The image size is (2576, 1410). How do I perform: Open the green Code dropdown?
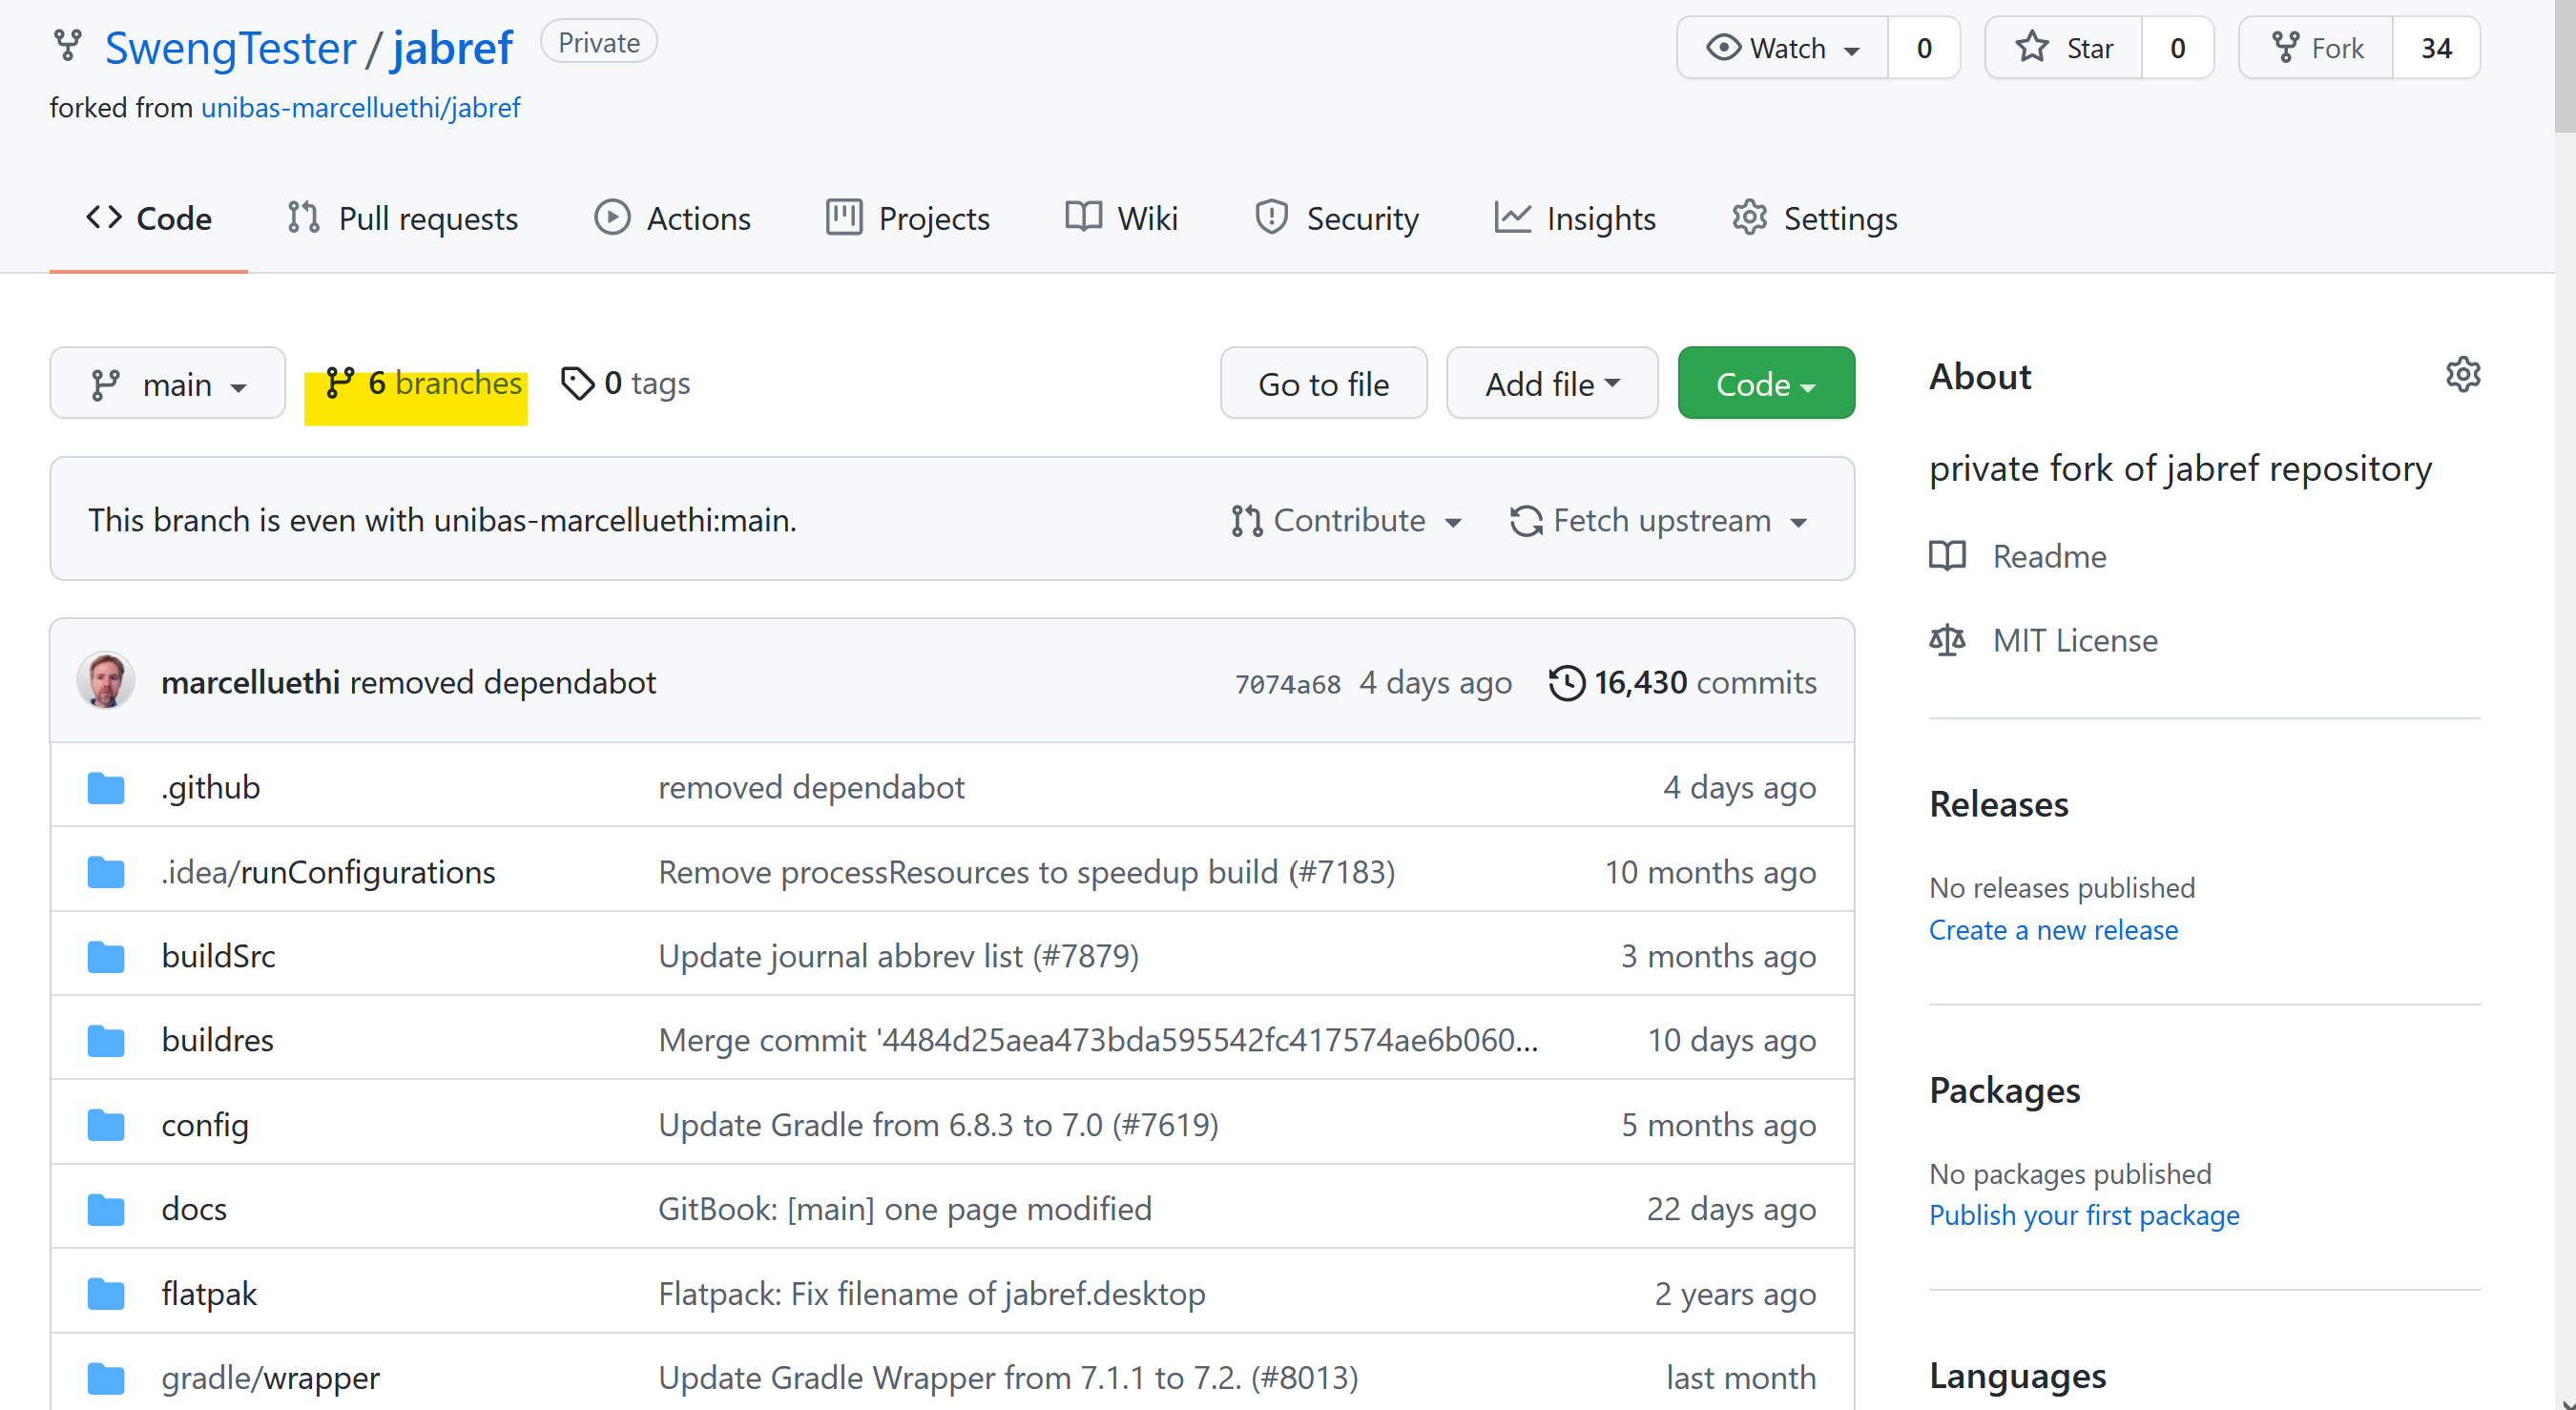pos(1765,384)
